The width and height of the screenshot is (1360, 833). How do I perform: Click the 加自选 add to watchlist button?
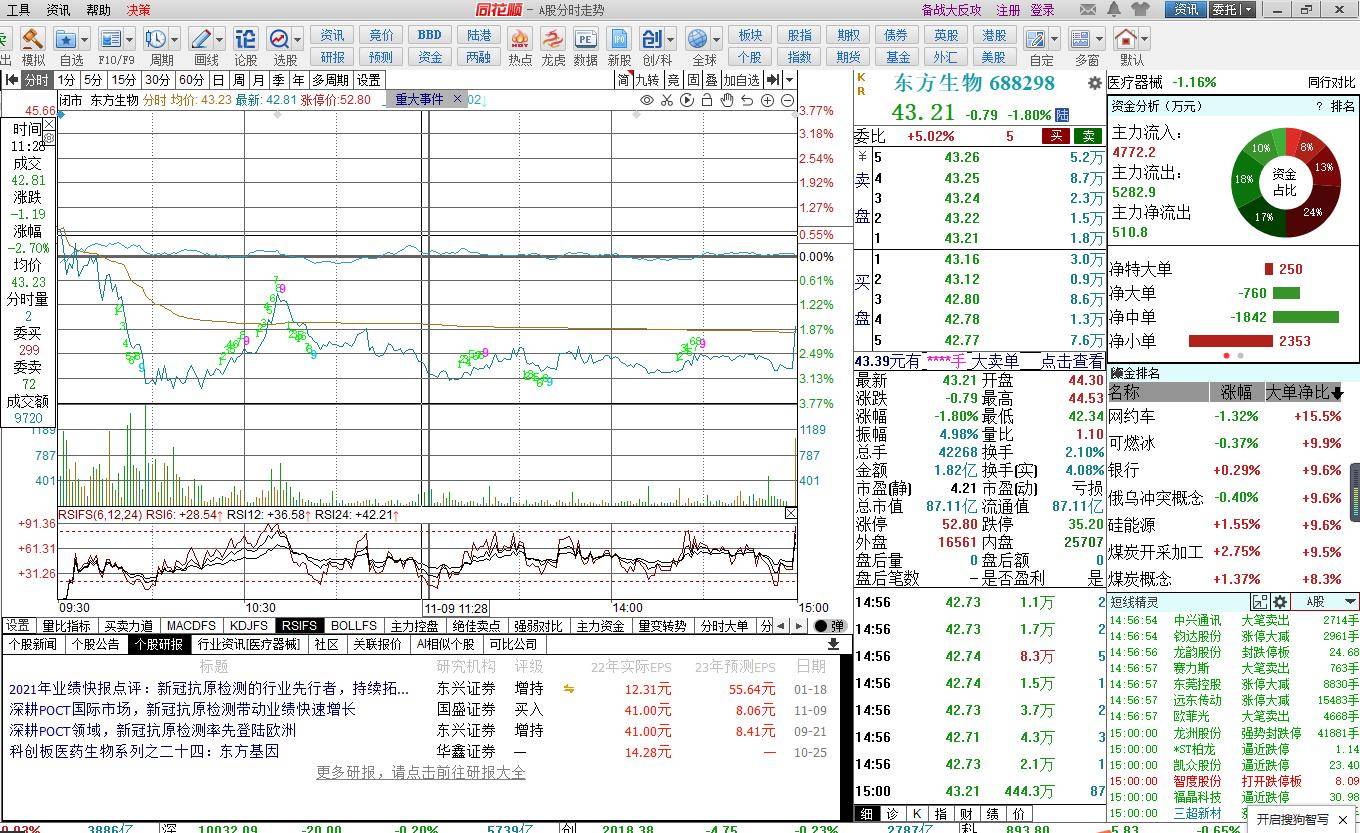[741, 80]
